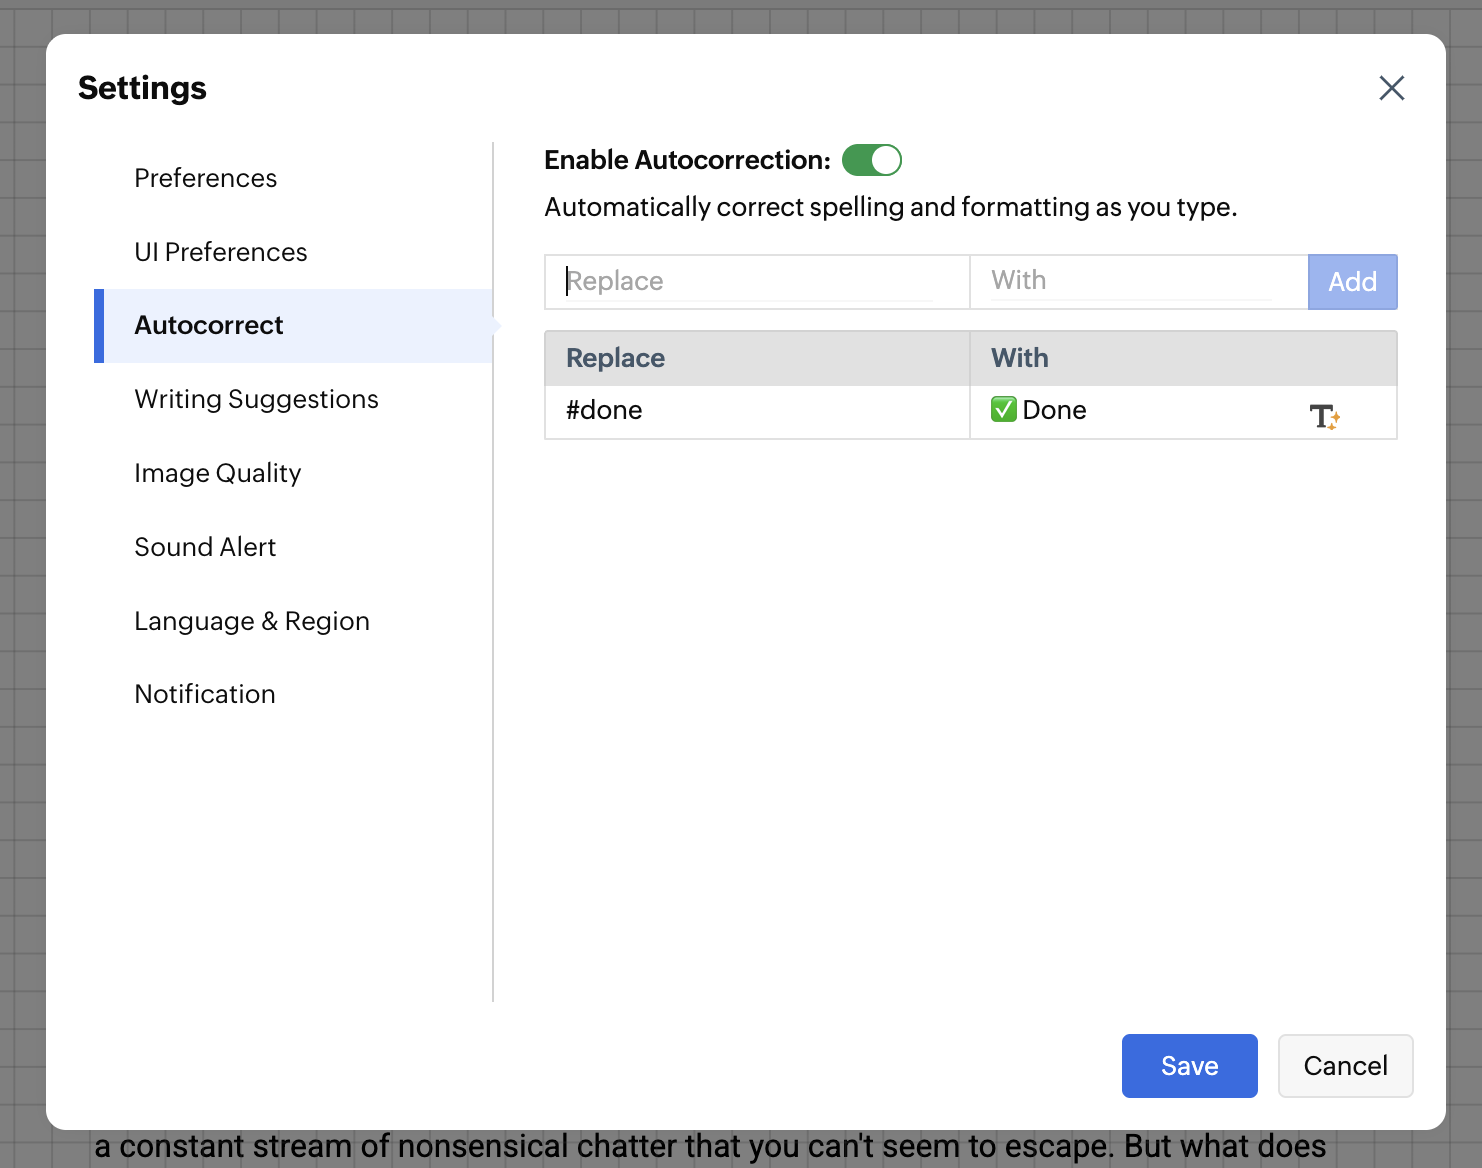Toggle Enable Autocorrection switch off
Screen dimensions: 1482x1168
pyautogui.click(x=872, y=160)
